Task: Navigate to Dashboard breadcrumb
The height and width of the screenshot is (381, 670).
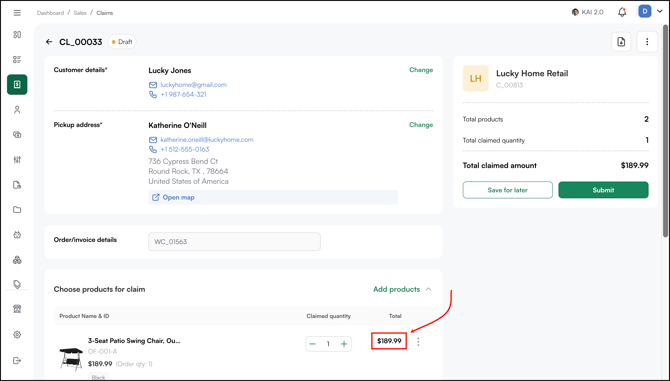Action: [50, 13]
